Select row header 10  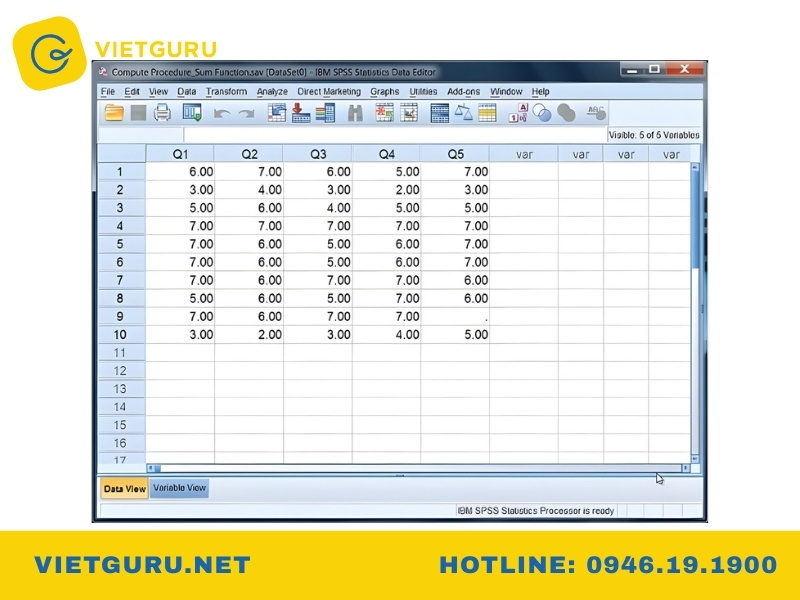(121, 335)
